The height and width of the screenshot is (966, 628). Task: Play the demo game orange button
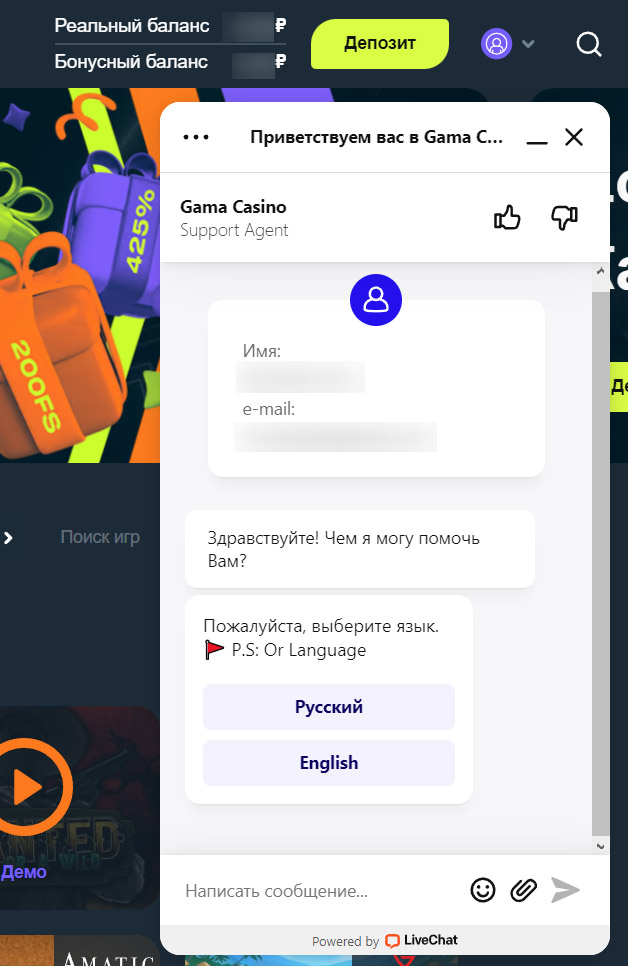28,787
